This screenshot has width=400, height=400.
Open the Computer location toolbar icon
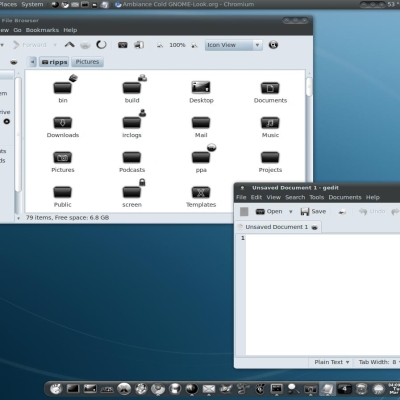click(139, 45)
